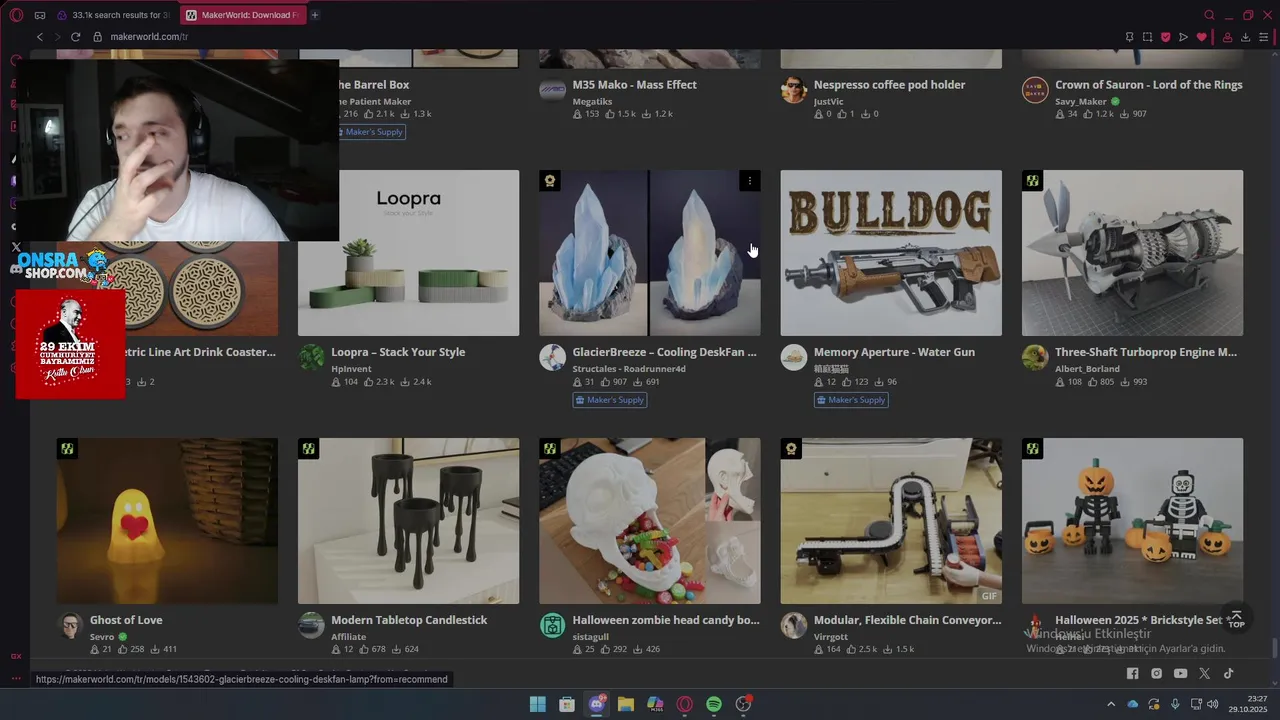Open MakerWorld X social icon
Image resolution: width=1280 pixels, height=720 pixels.
coord(1204,673)
